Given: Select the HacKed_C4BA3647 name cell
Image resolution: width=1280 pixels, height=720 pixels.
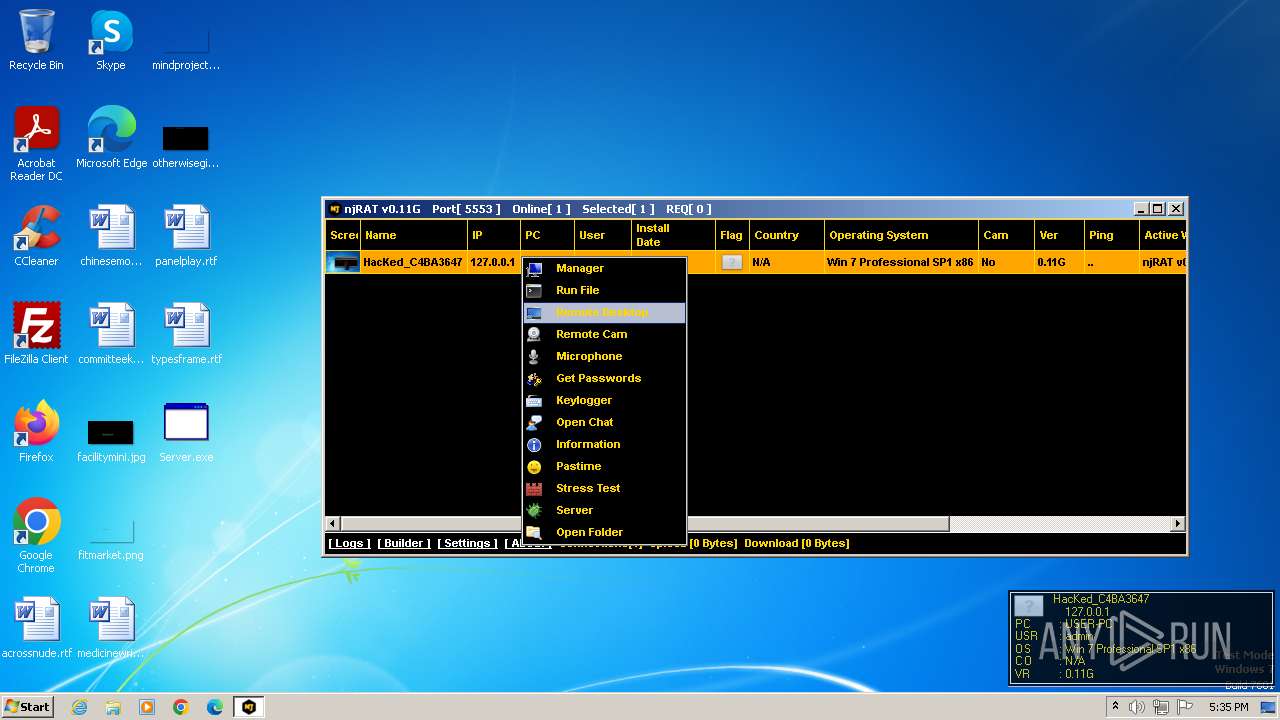Looking at the screenshot, I should [413, 262].
